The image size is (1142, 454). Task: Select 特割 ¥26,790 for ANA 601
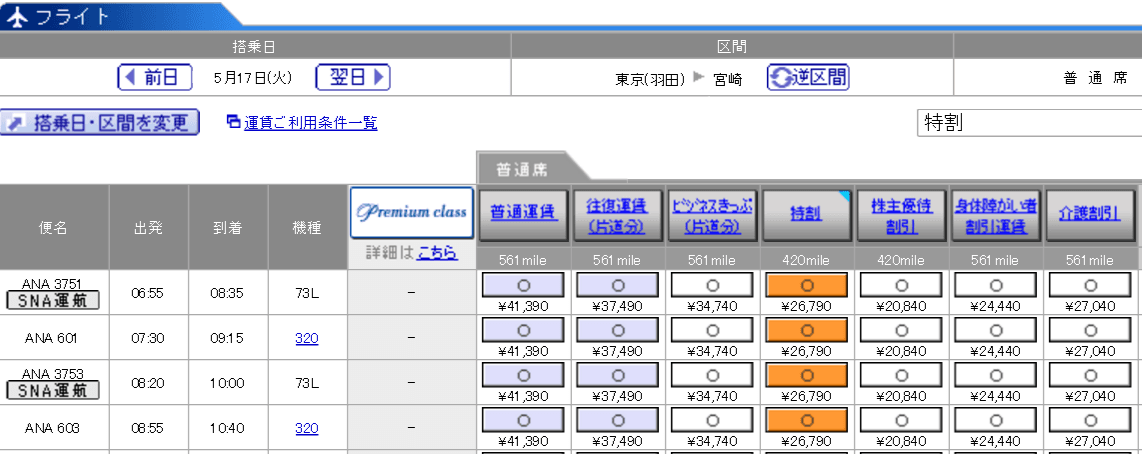click(x=807, y=331)
